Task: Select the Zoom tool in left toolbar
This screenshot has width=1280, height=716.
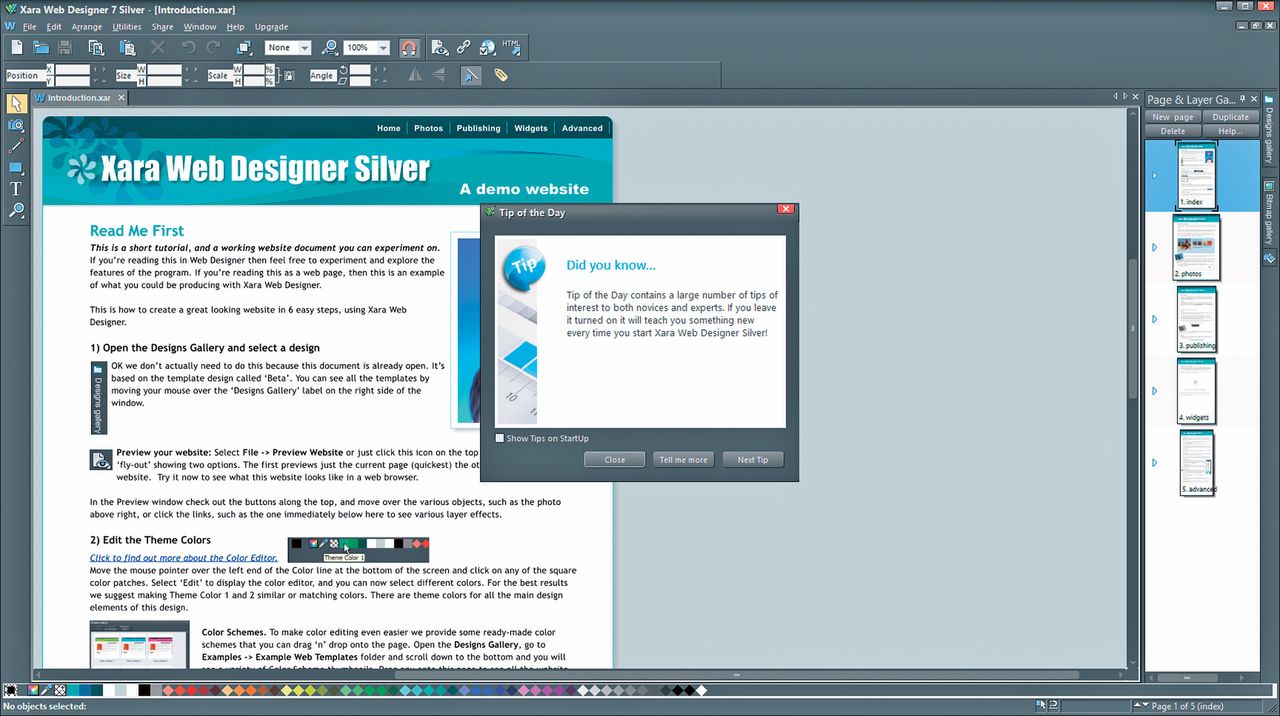Action: click(x=16, y=210)
